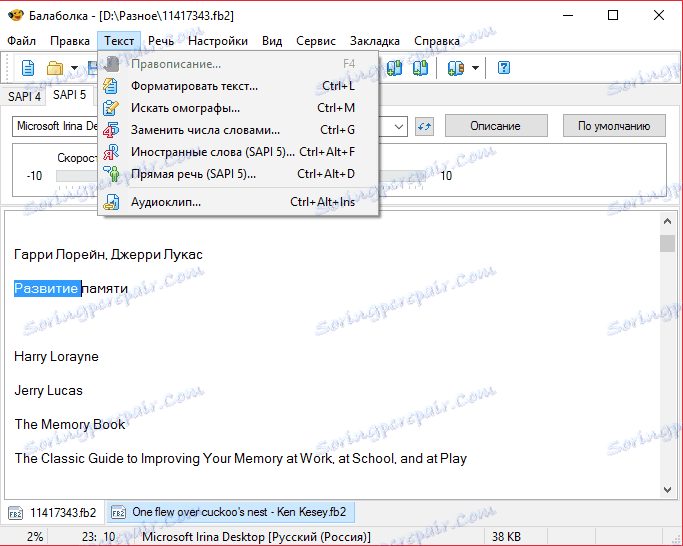Open the Настройки menu
683x546 pixels.
coord(218,41)
